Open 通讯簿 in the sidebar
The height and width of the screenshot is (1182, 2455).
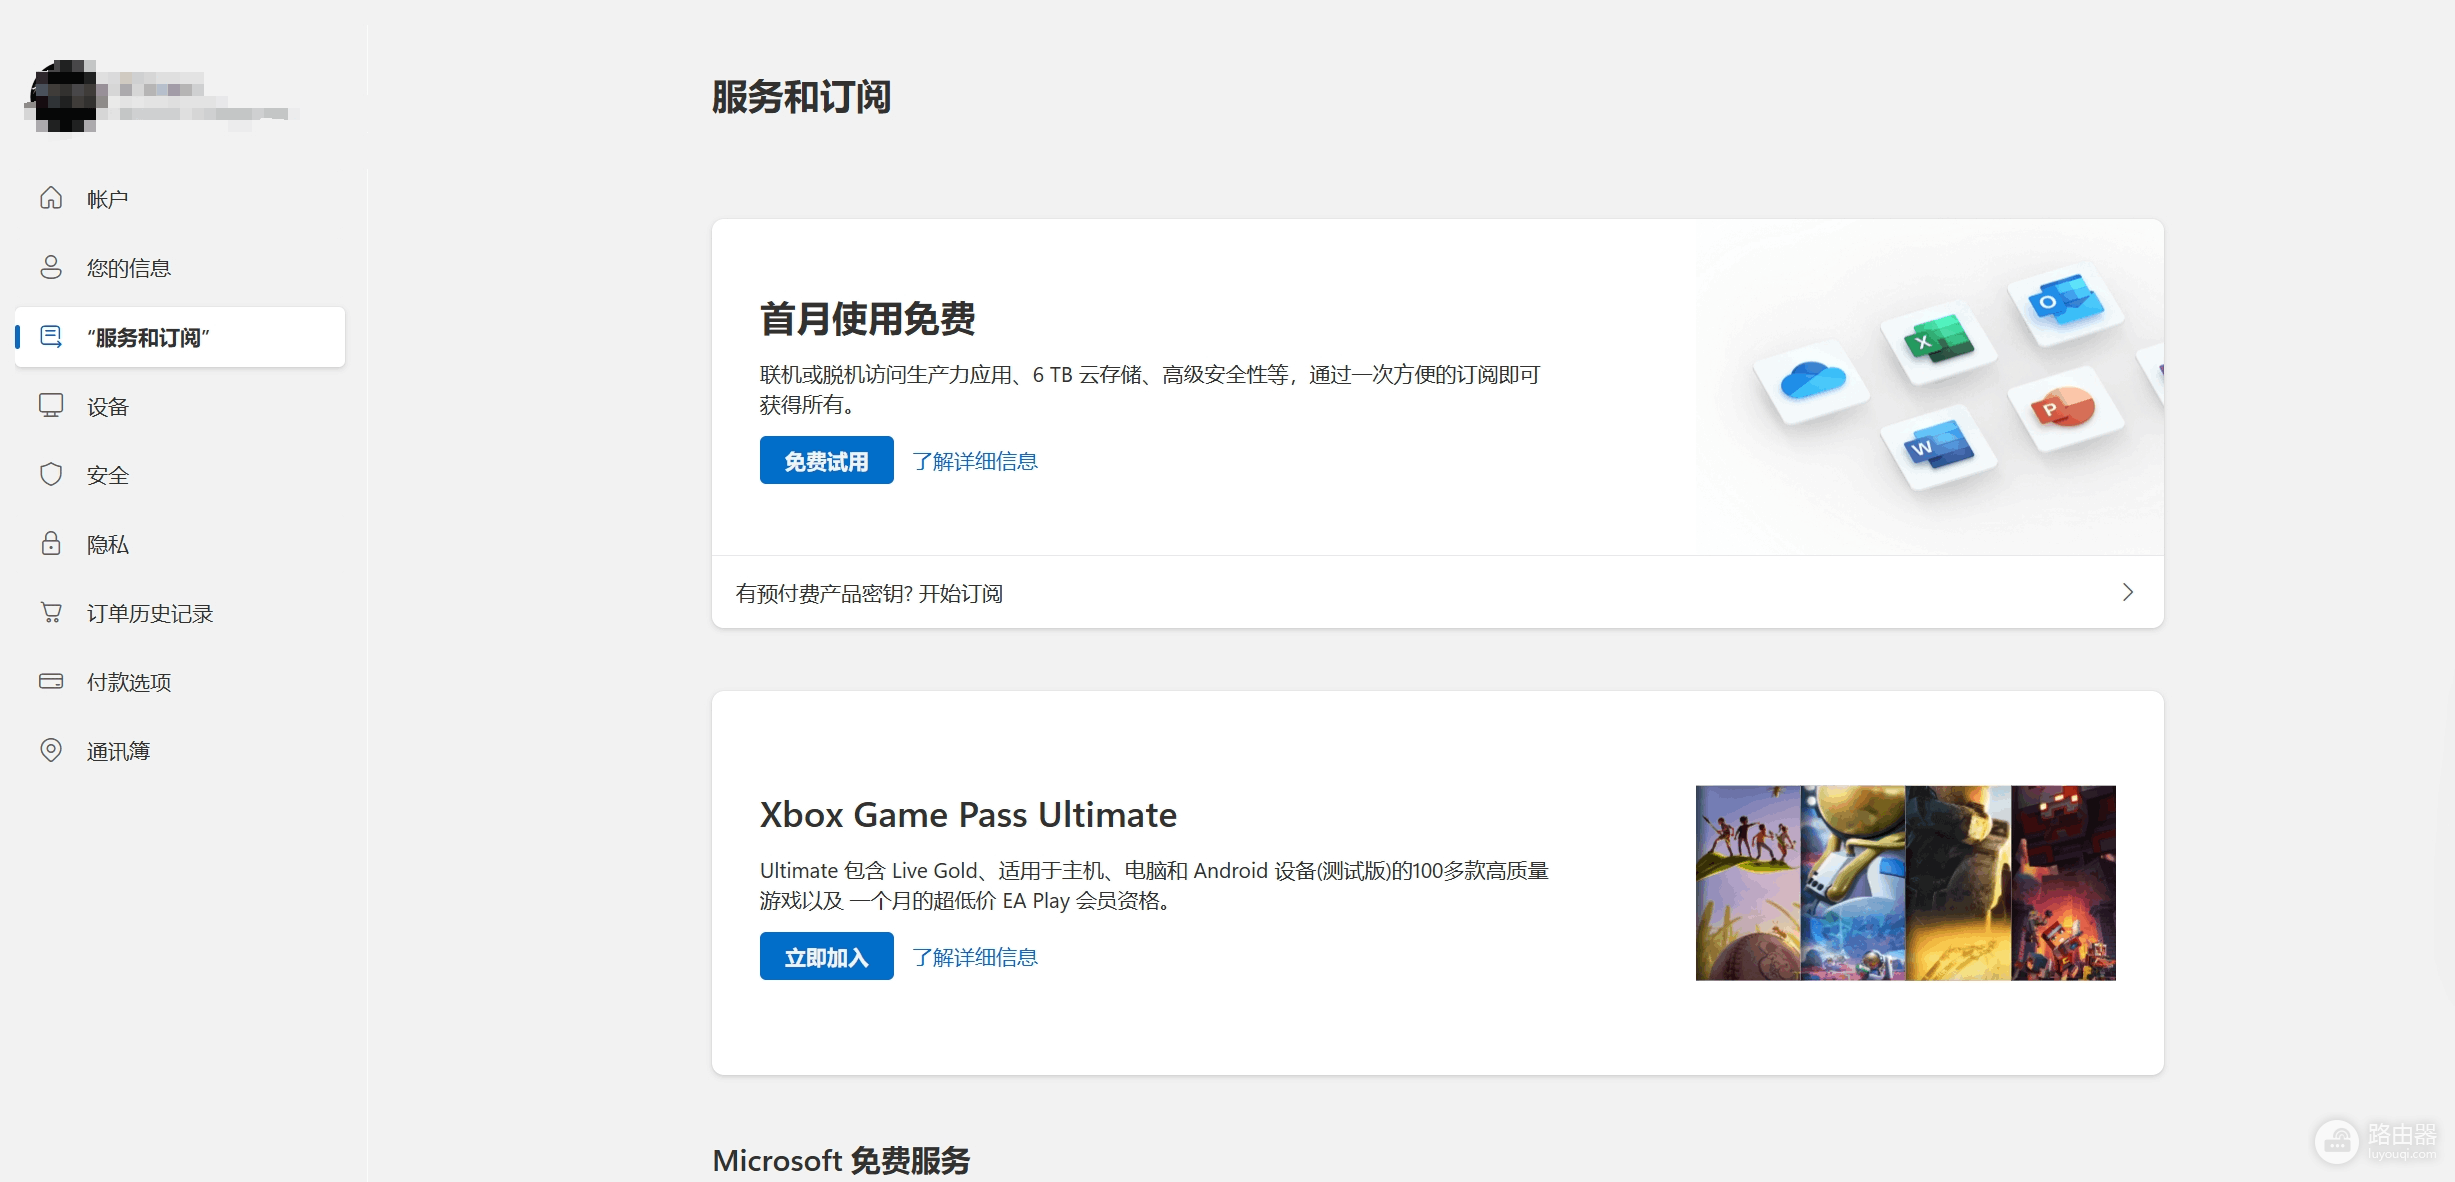[180, 751]
